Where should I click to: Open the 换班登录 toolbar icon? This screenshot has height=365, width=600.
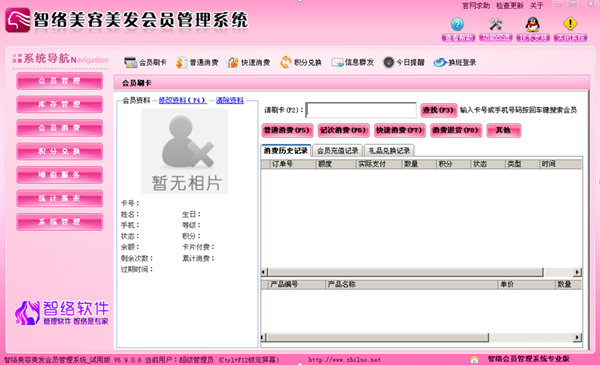(x=440, y=62)
